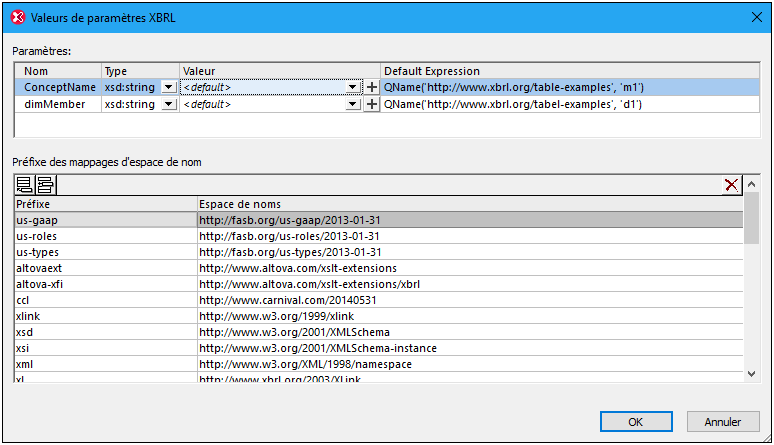Open the Type dropdown for ConceptName

pyautogui.click(x=168, y=87)
